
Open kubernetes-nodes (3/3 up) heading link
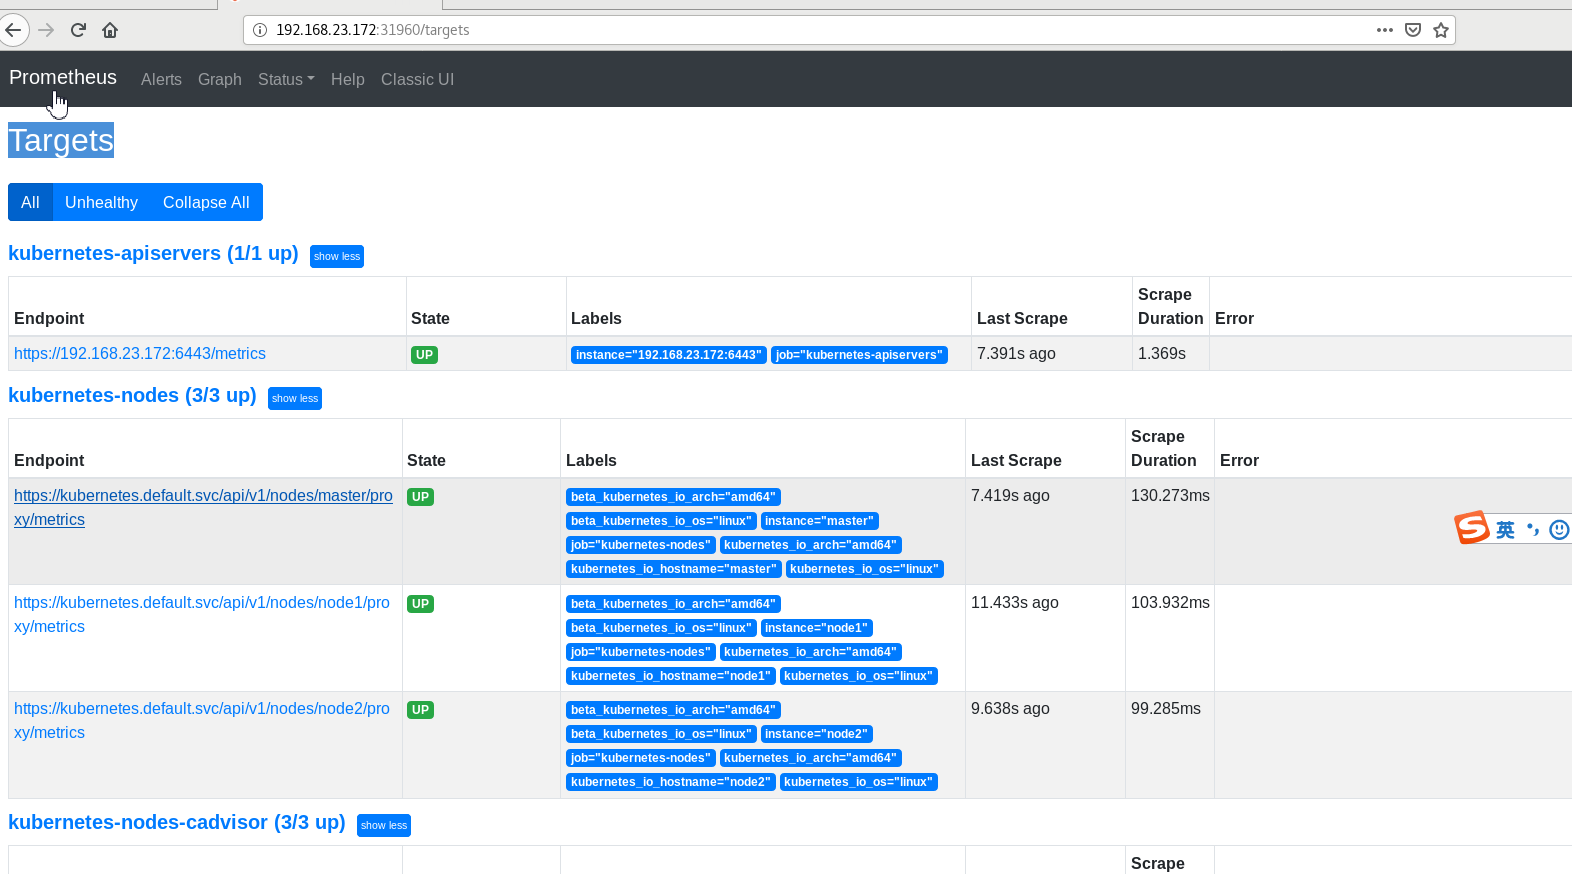[132, 396]
